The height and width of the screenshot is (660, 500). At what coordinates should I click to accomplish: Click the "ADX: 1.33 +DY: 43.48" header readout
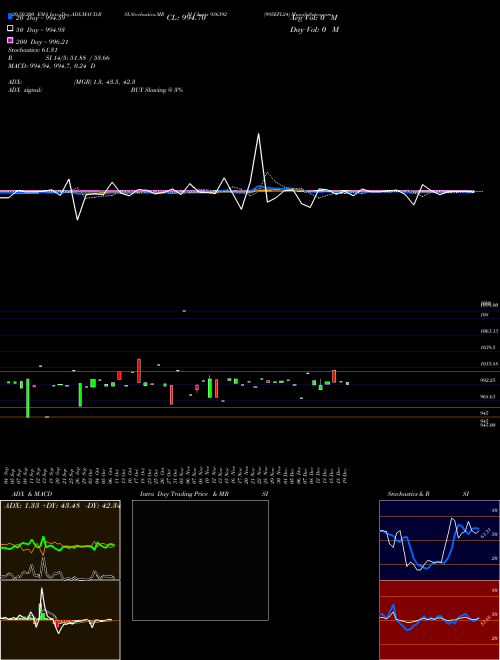[43, 506]
